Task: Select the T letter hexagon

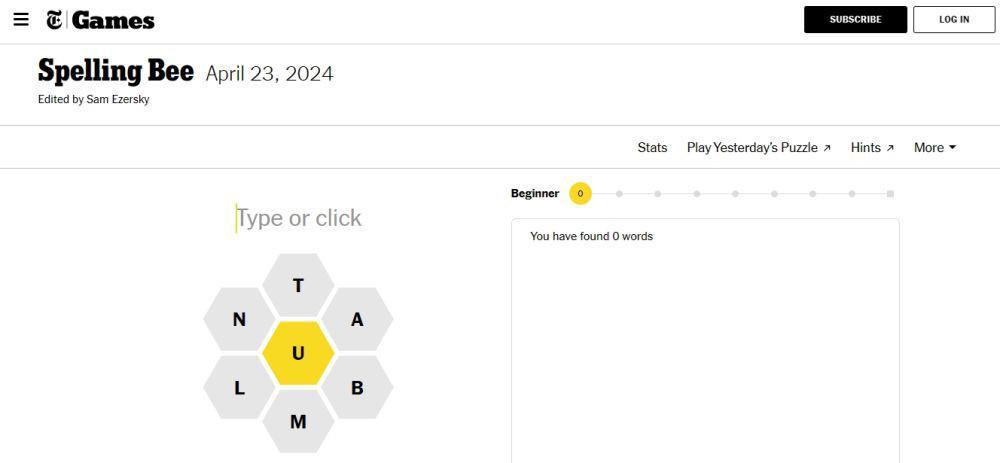Action: tap(298, 285)
